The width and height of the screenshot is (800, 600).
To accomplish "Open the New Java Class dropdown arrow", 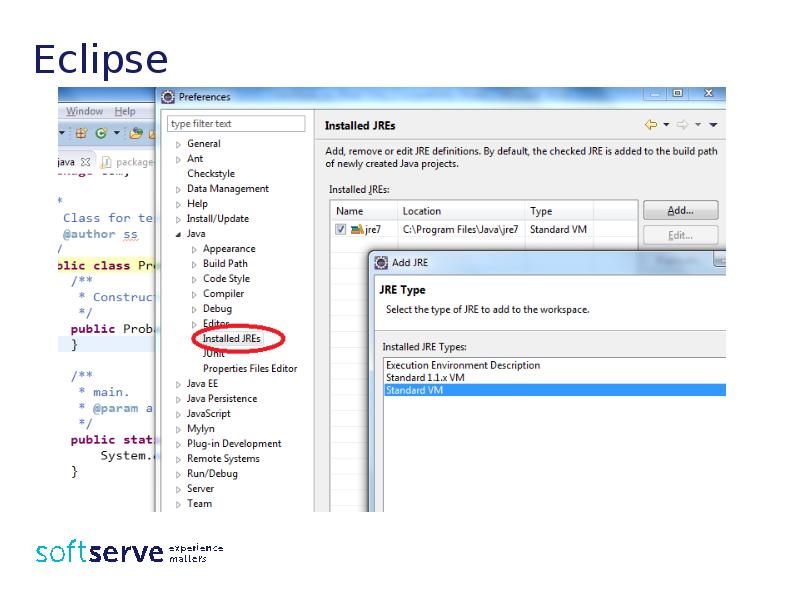I will [116, 133].
